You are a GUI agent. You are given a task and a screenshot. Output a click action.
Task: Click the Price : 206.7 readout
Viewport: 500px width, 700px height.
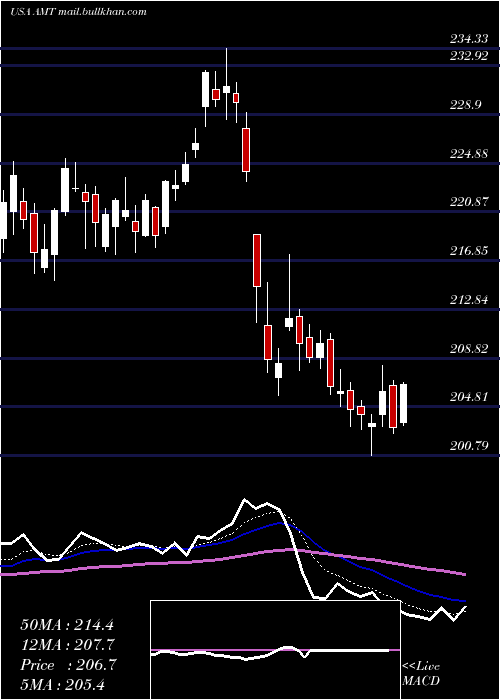coord(68,665)
